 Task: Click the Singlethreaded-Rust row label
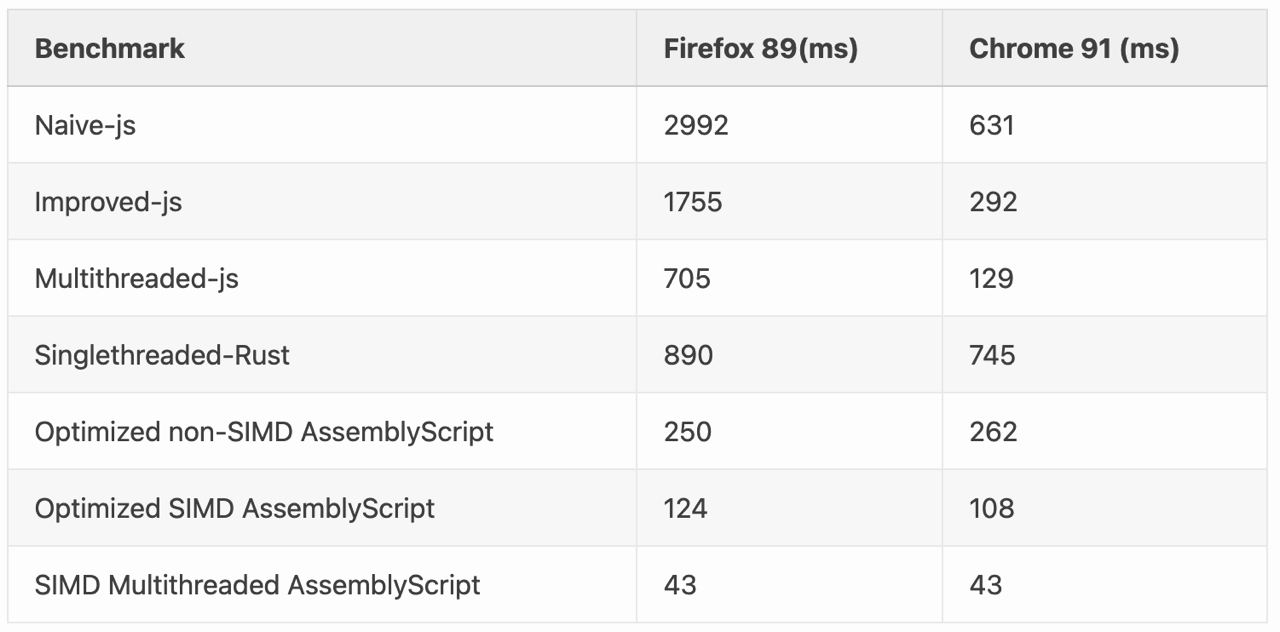click(x=162, y=355)
